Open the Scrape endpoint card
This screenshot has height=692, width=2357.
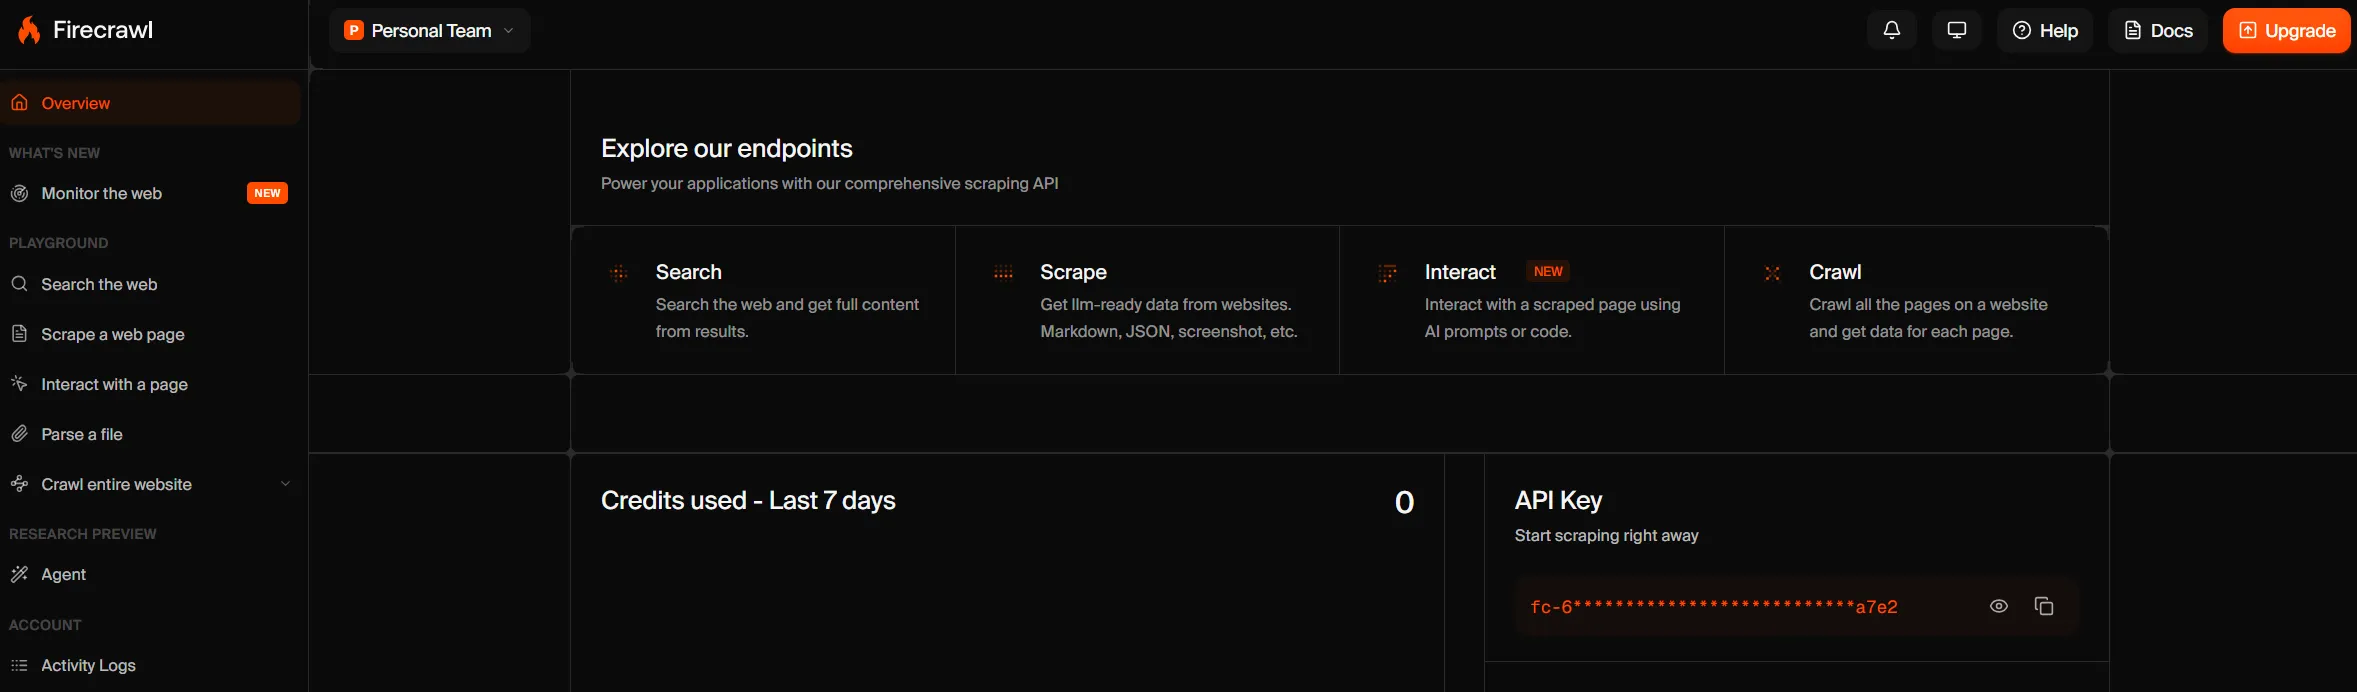(x=1147, y=300)
